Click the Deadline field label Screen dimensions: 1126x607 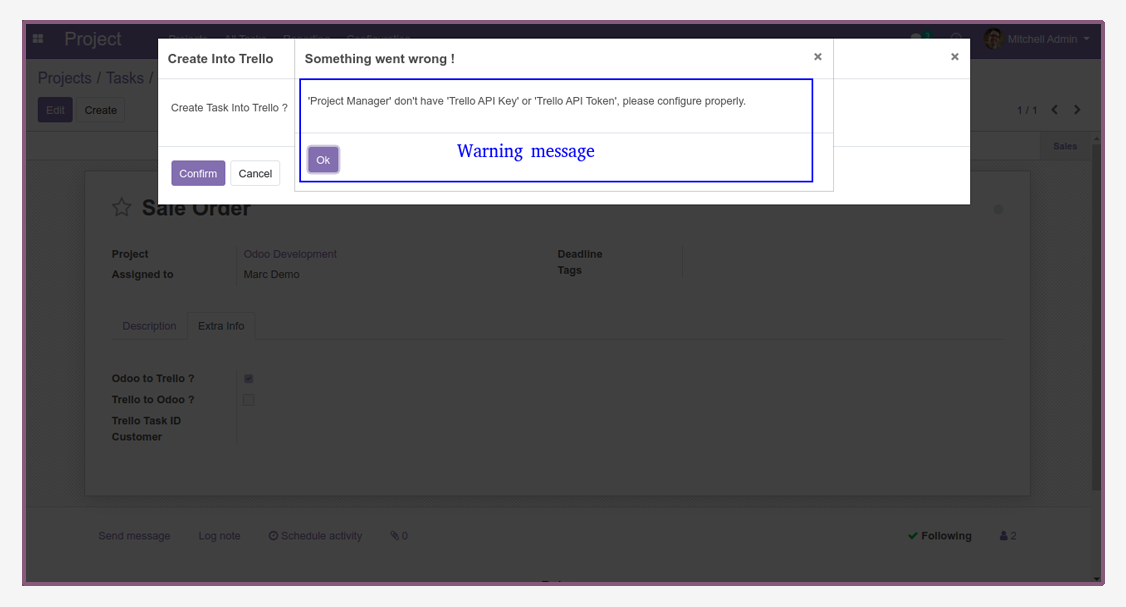coord(580,254)
